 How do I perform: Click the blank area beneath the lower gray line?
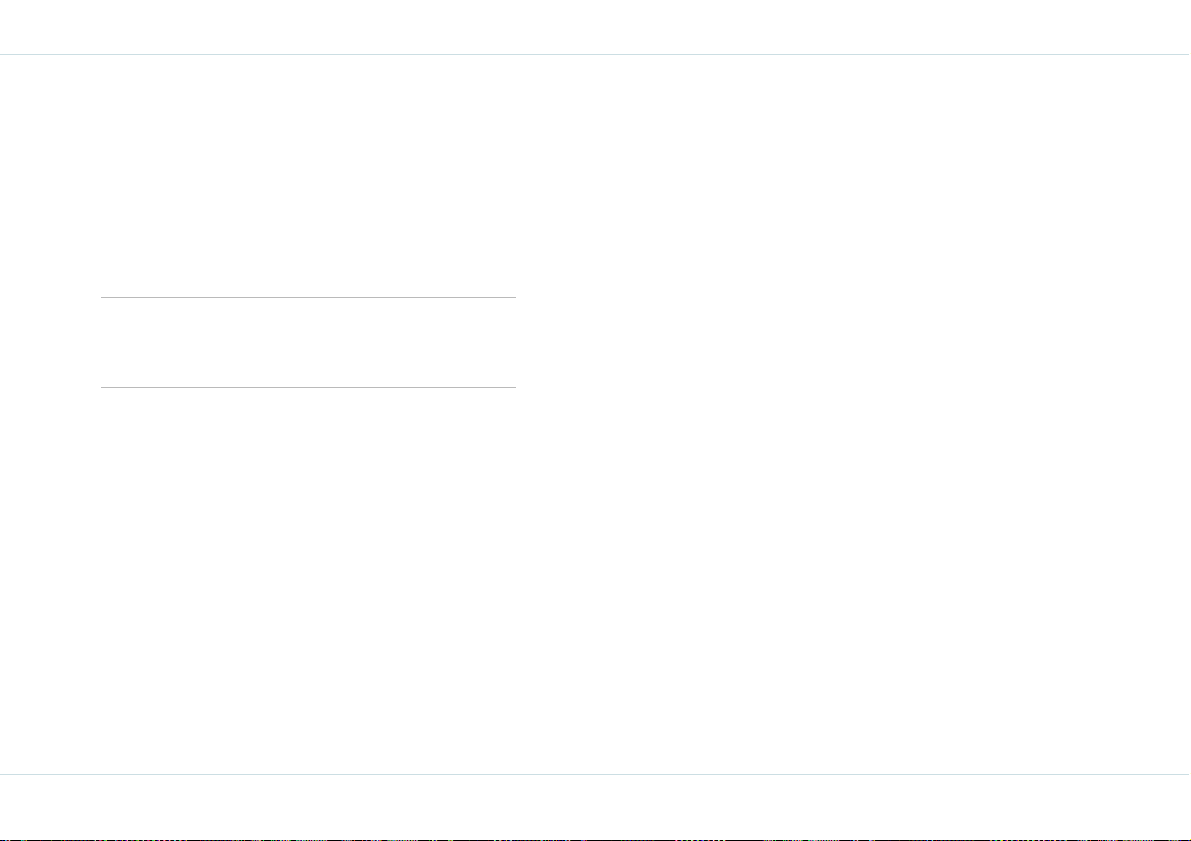coord(308,581)
